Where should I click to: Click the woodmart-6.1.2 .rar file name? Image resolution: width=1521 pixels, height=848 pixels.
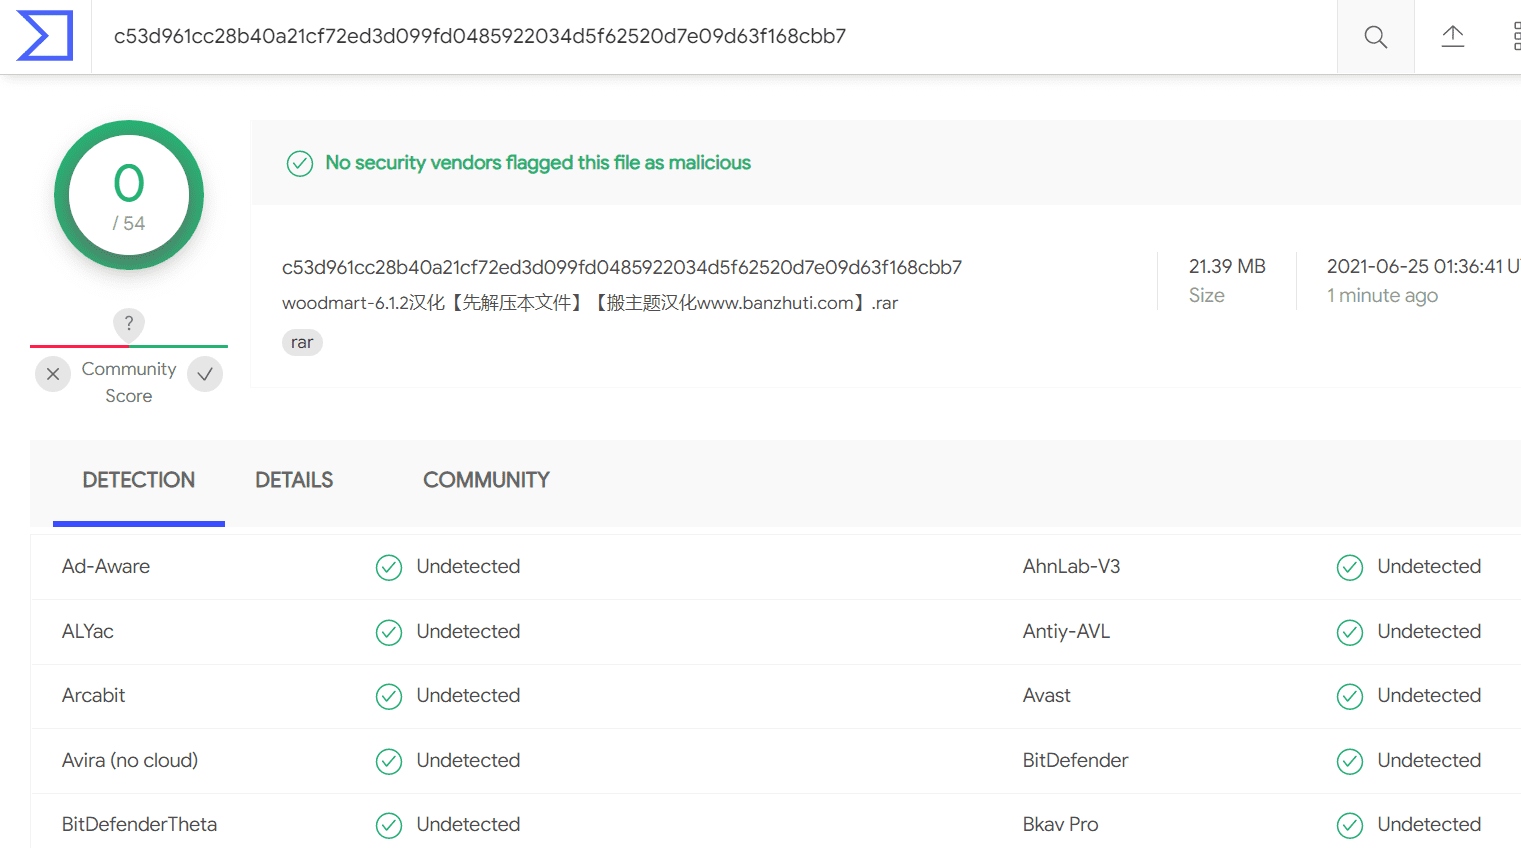590,303
